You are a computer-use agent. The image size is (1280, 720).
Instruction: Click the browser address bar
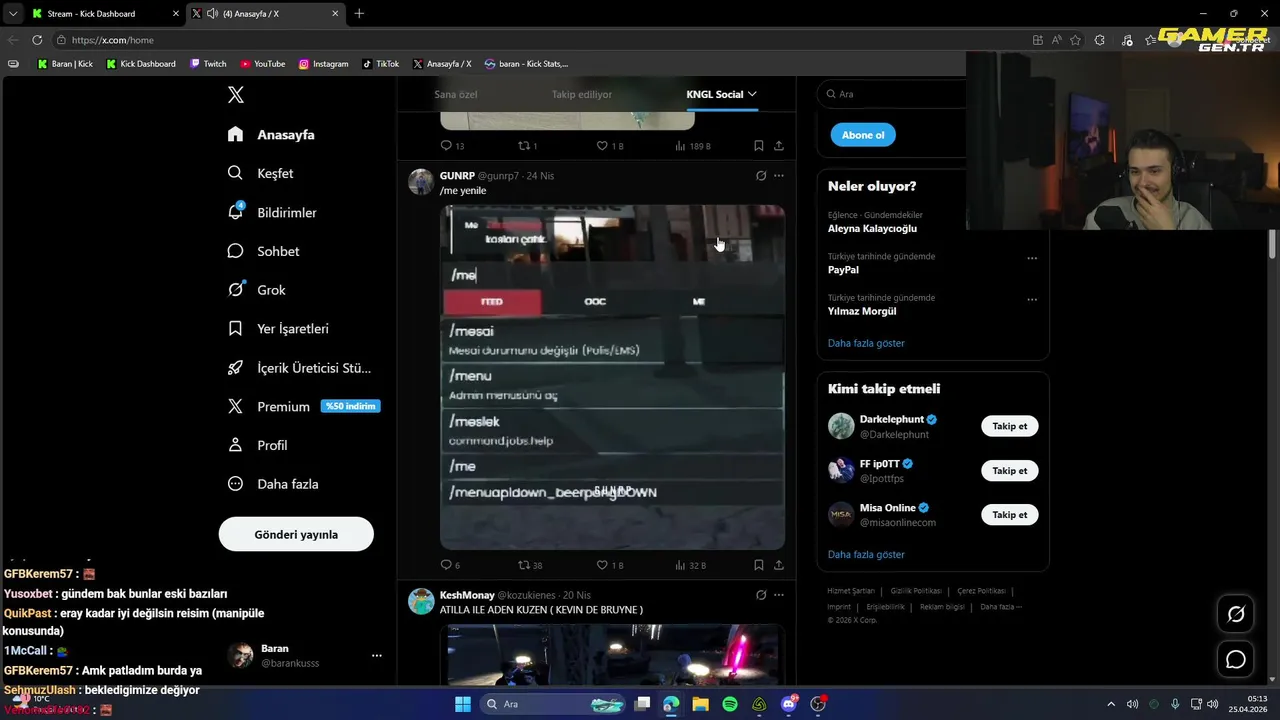(x=540, y=40)
